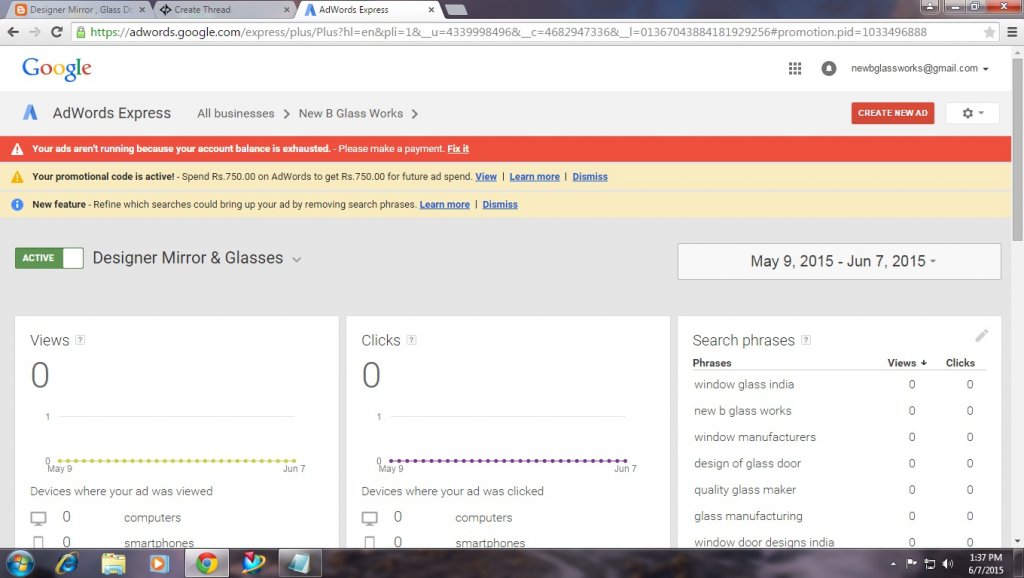Click the Chrome taskbar icon

206,563
